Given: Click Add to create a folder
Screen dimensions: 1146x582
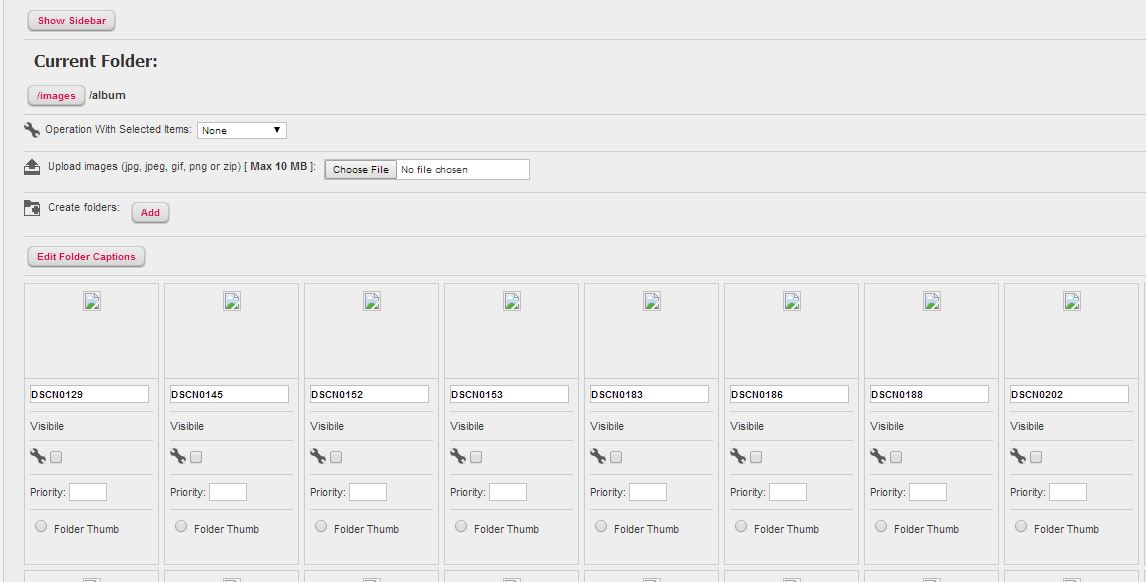Looking at the screenshot, I should (151, 213).
